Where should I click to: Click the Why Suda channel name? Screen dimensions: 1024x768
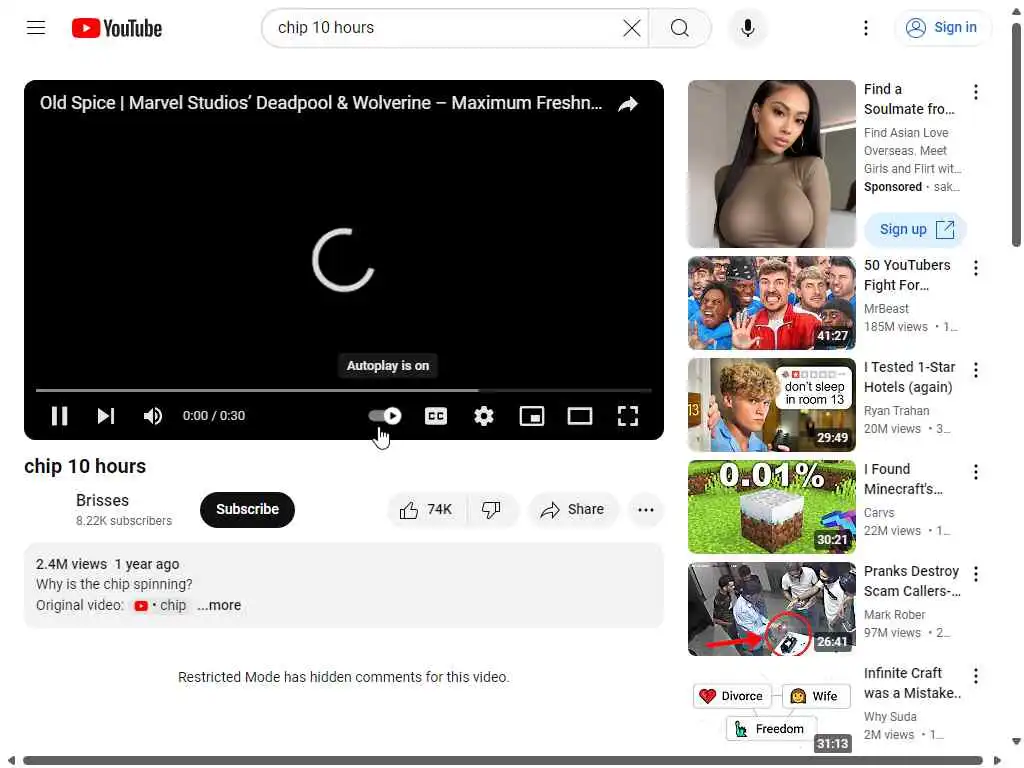[890, 716]
